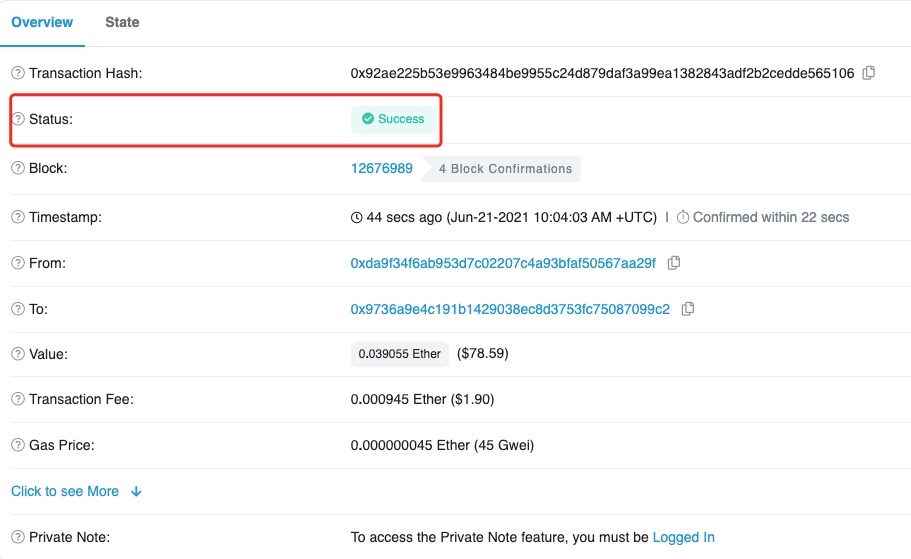Copy the To address
The image size is (911, 559).
tap(688, 309)
